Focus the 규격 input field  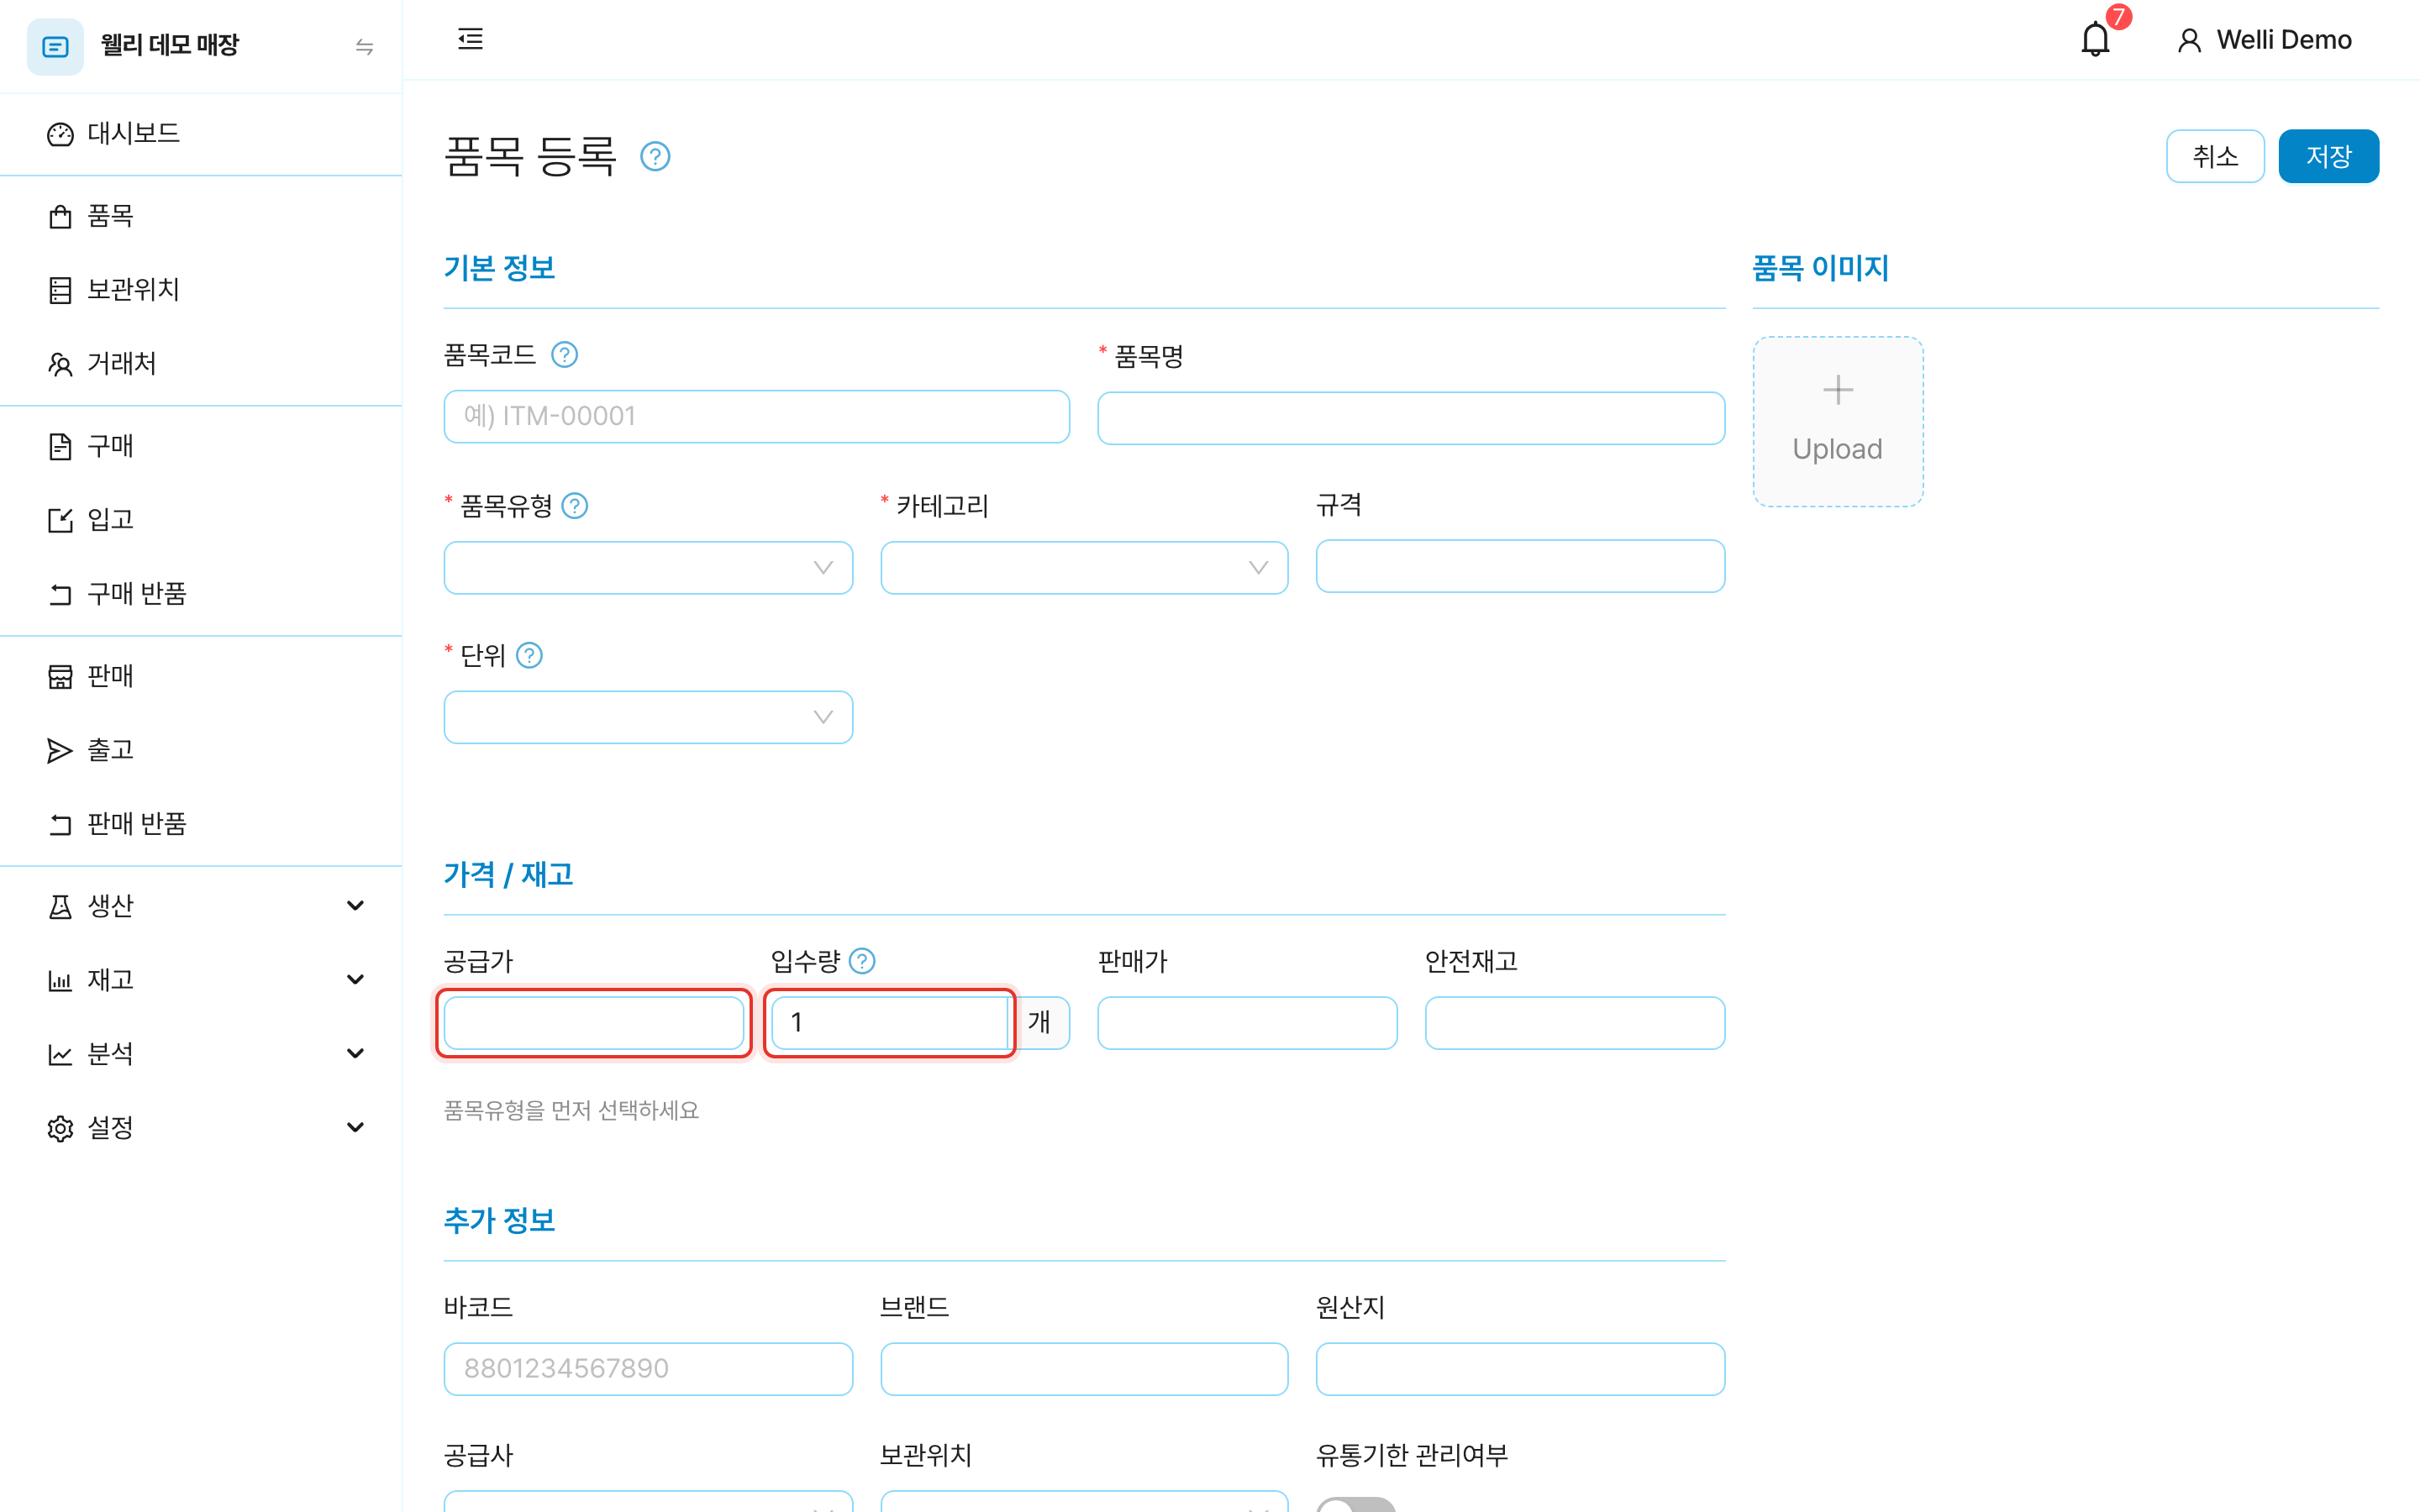1520,566
